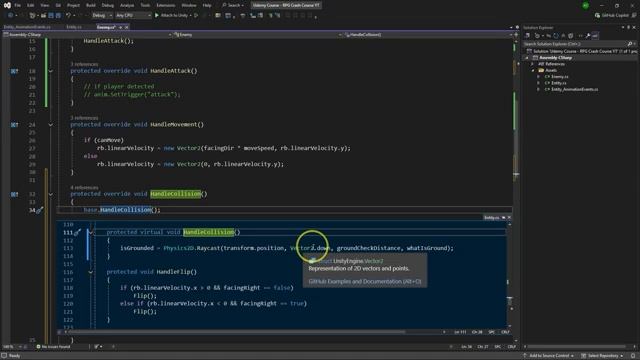
Task: Expand the References node
Action: pos(532,64)
